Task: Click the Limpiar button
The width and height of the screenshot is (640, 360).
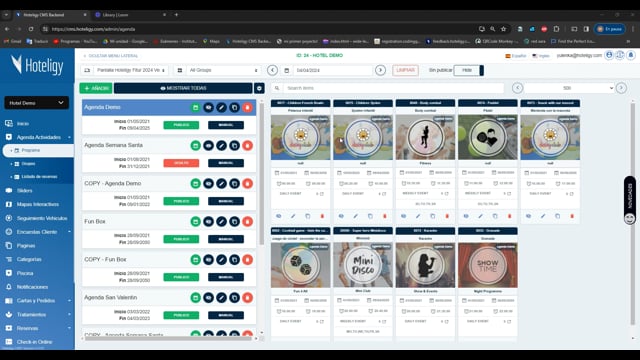Action: point(405,70)
